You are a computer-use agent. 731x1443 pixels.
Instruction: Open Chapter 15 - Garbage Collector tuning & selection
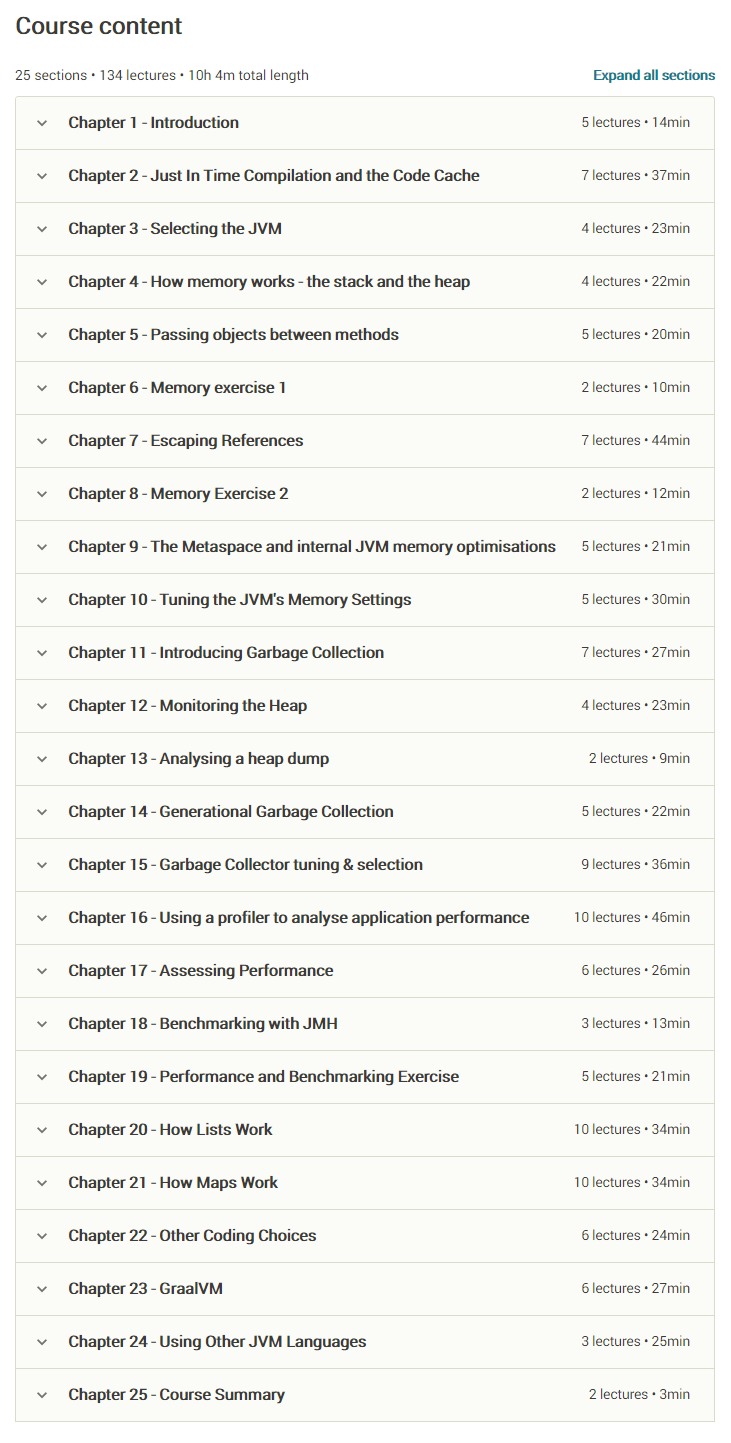245,865
